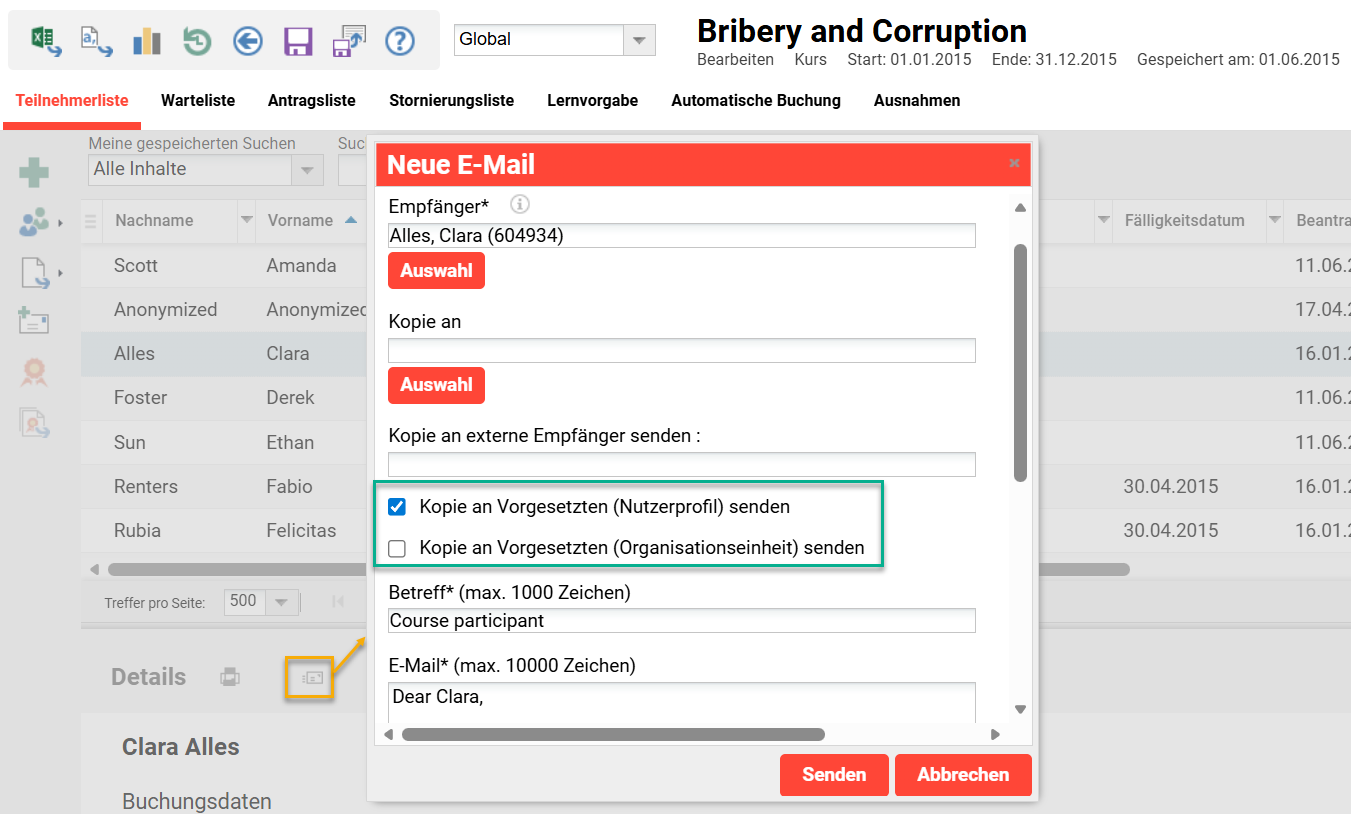Click the blue back arrow icon
Image resolution: width=1351 pixels, height=814 pixels.
[247, 41]
